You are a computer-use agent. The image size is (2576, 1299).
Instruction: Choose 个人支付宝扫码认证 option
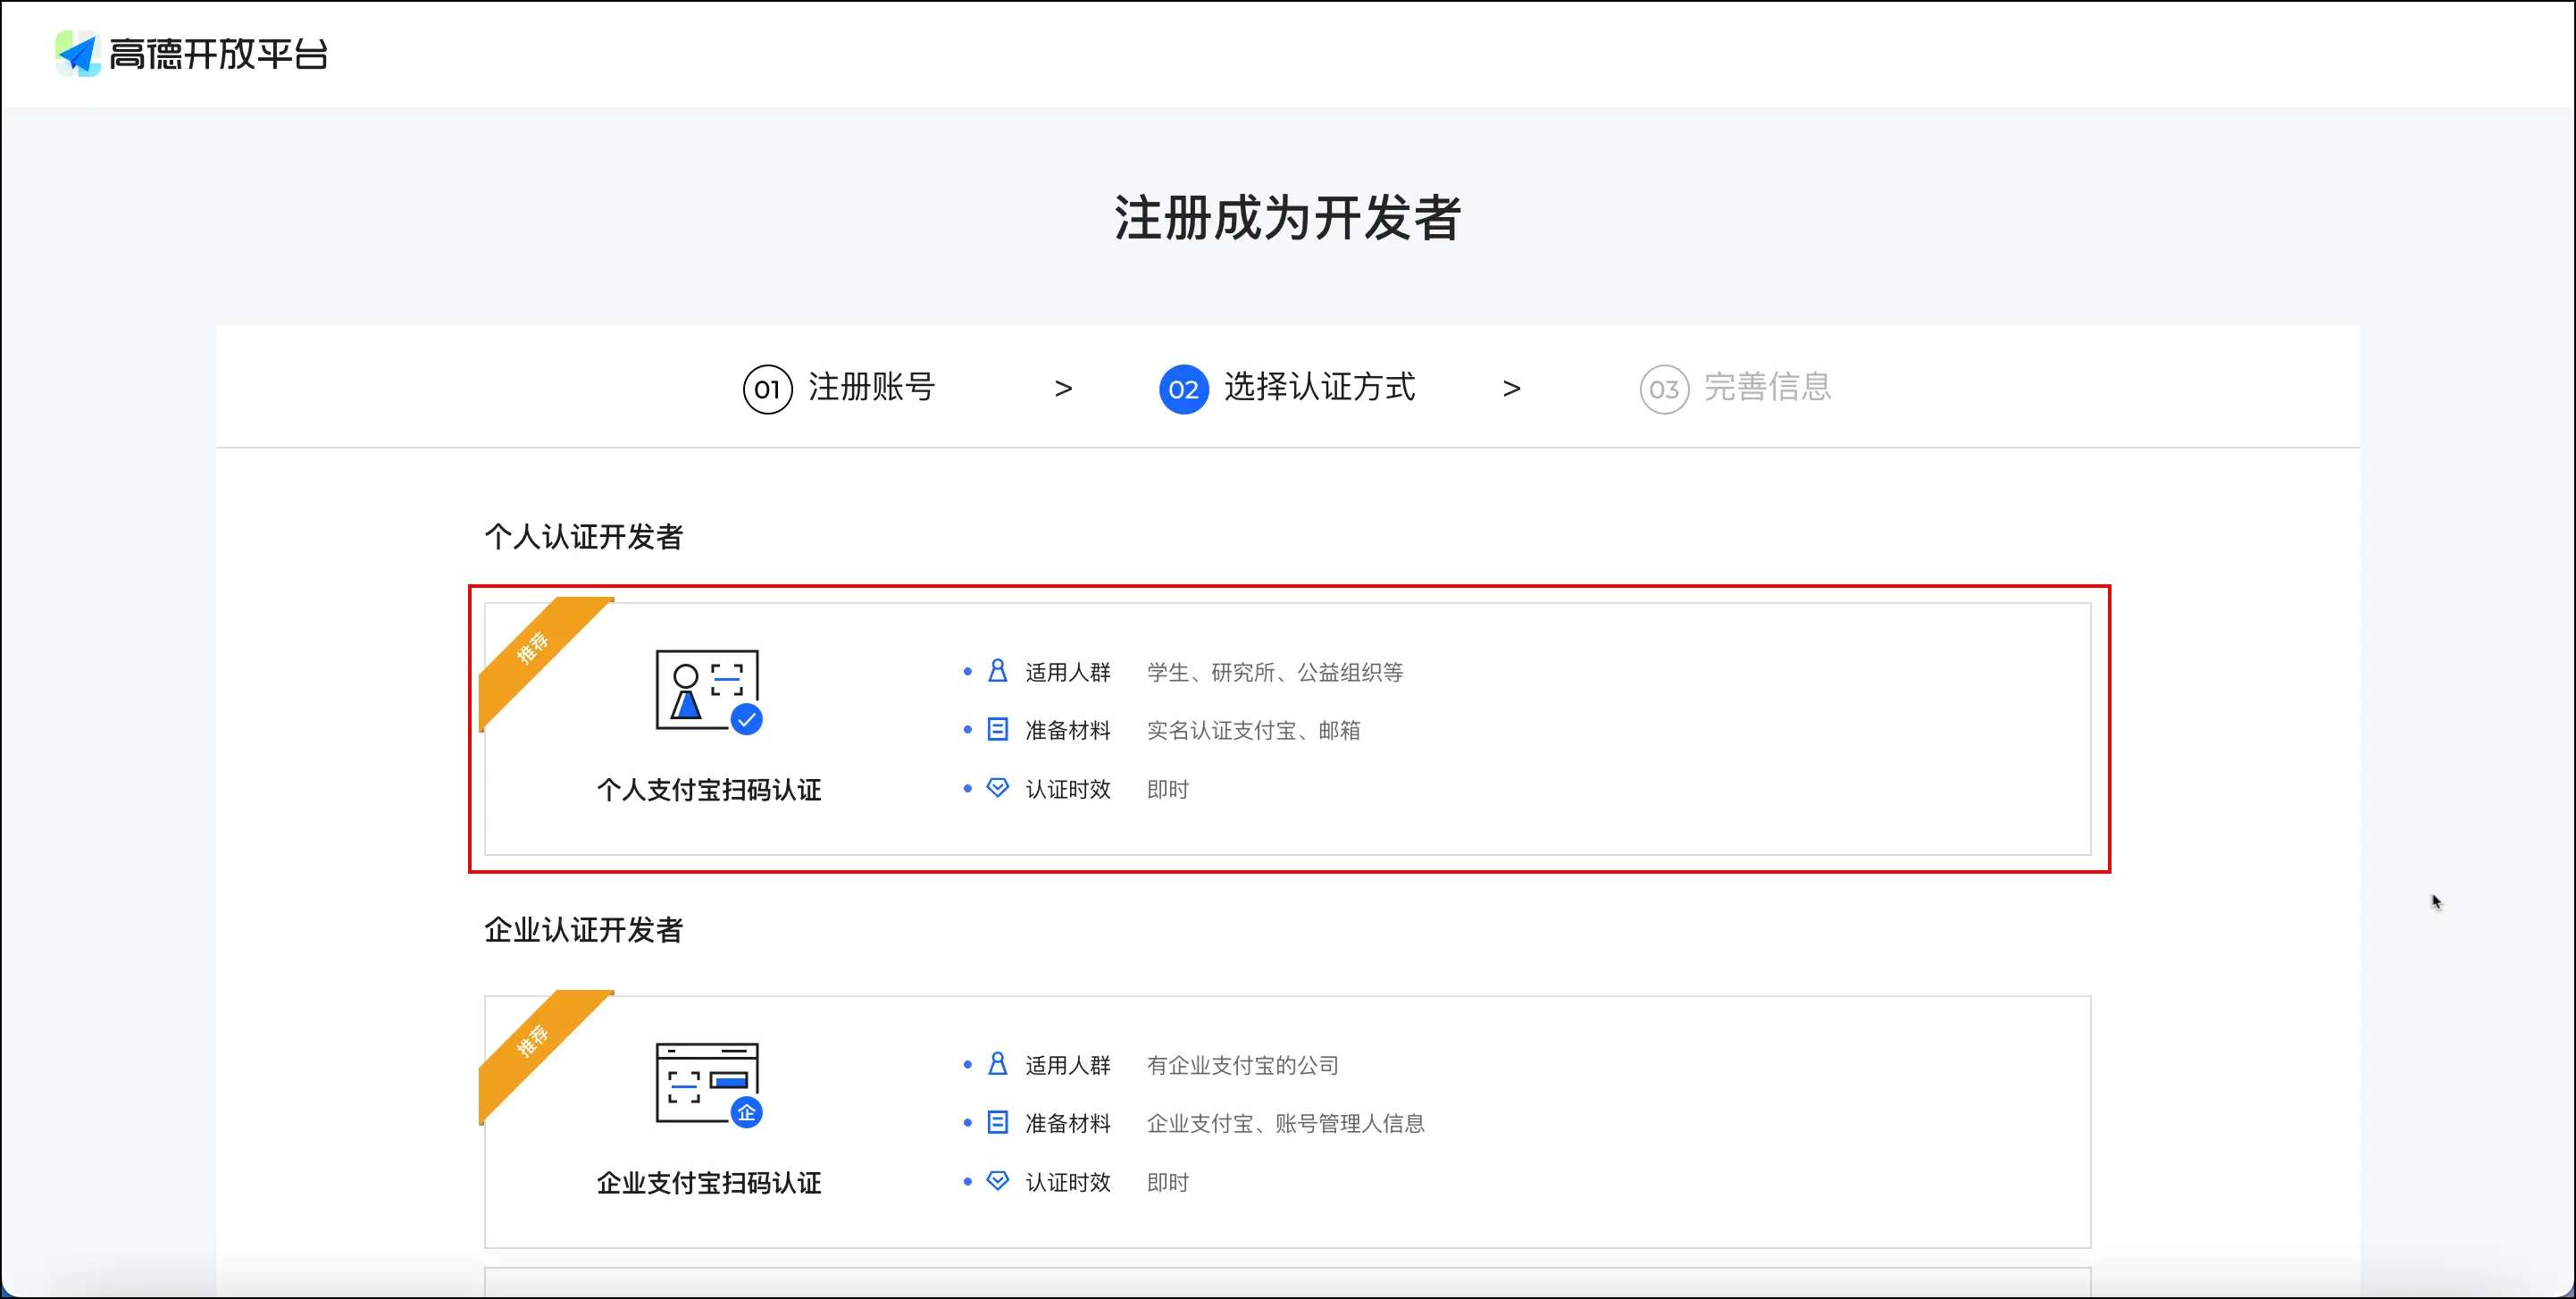click(1288, 729)
